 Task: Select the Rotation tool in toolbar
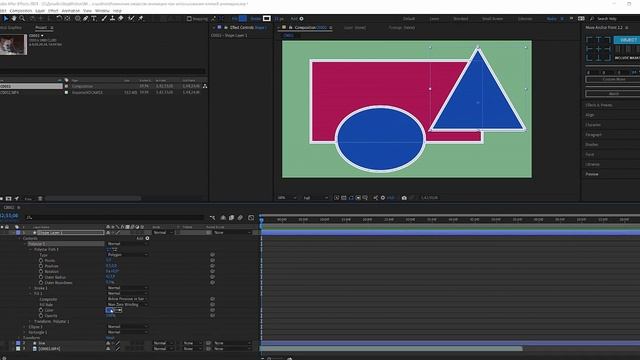tap(59, 18)
